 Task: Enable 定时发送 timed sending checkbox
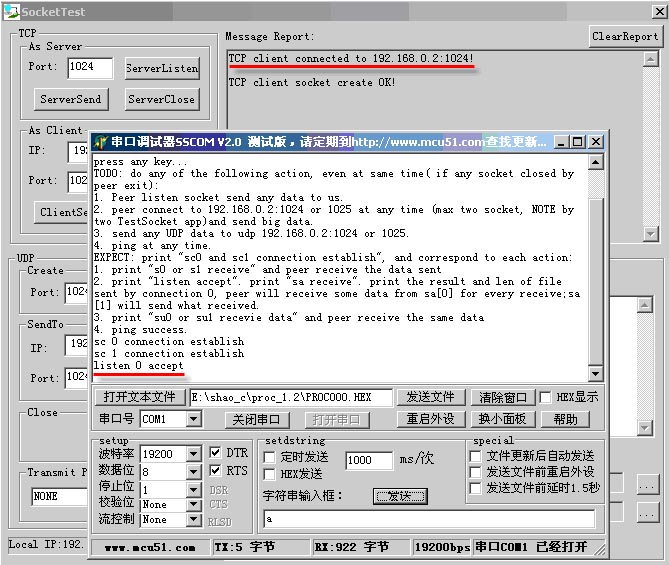(x=269, y=457)
